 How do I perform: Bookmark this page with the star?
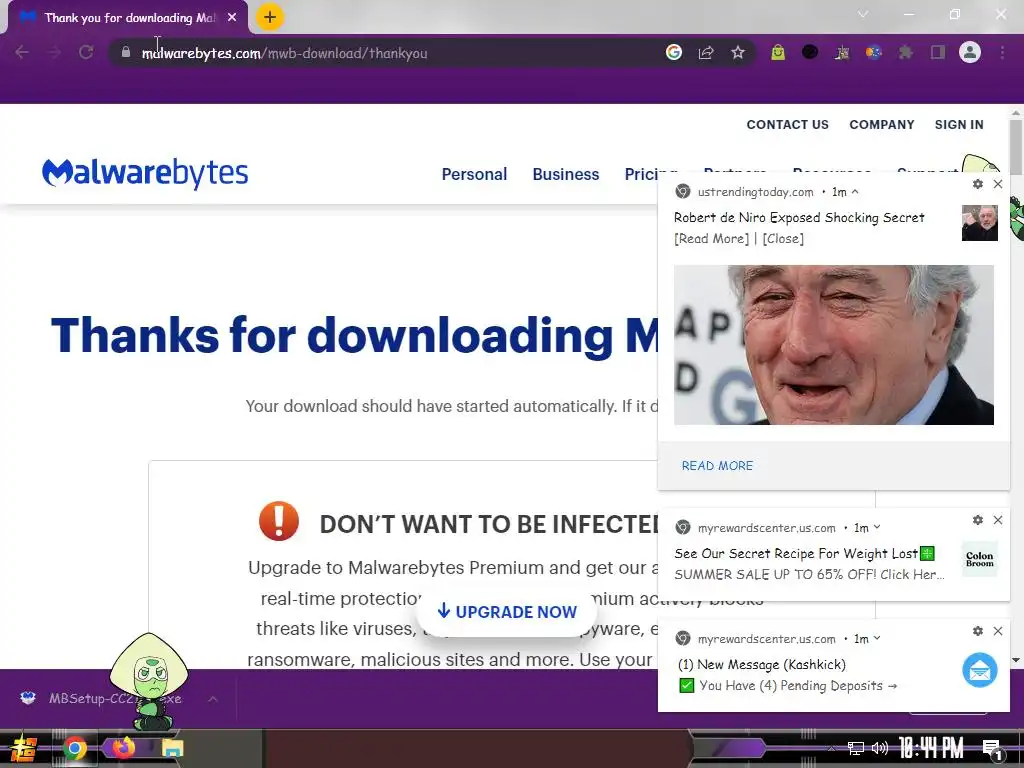[x=738, y=52]
